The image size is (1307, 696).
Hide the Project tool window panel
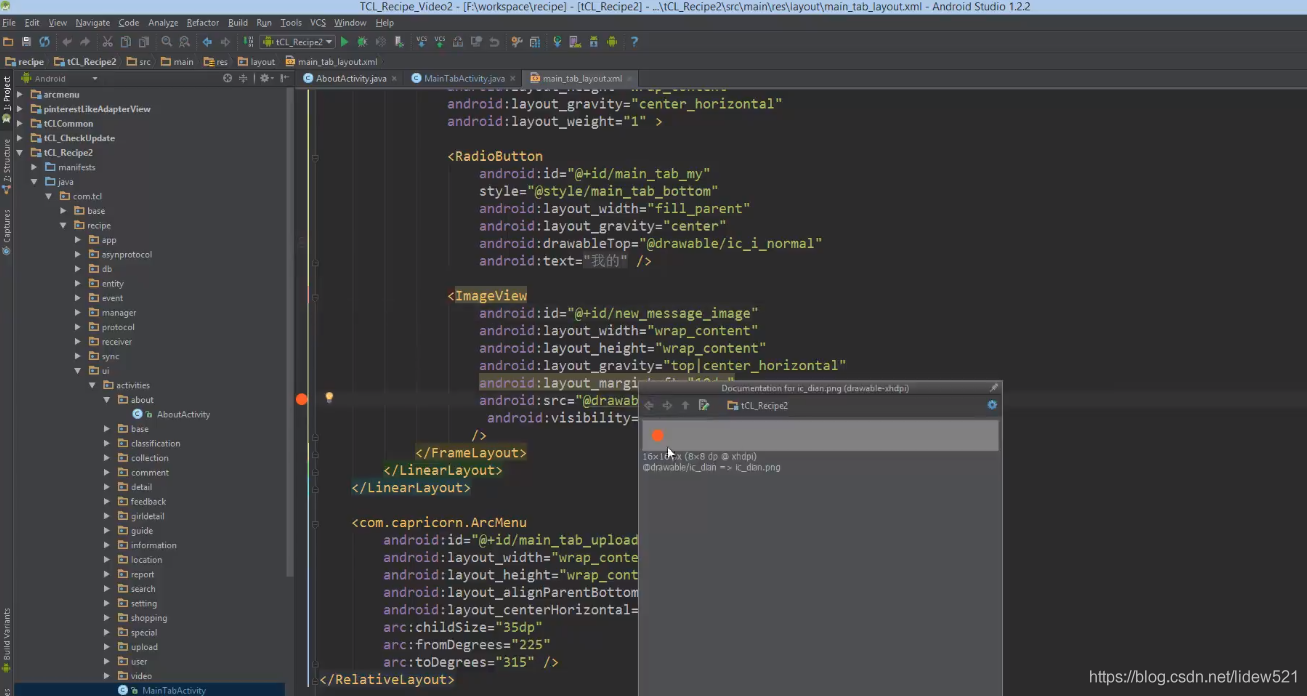pyautogui.click(x=284, y=78)
